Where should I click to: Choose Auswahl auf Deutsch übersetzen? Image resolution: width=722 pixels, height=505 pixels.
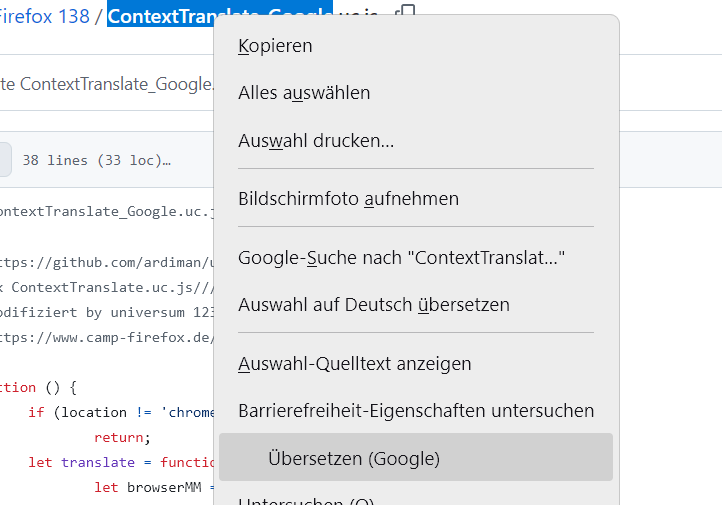pos(373,304)
